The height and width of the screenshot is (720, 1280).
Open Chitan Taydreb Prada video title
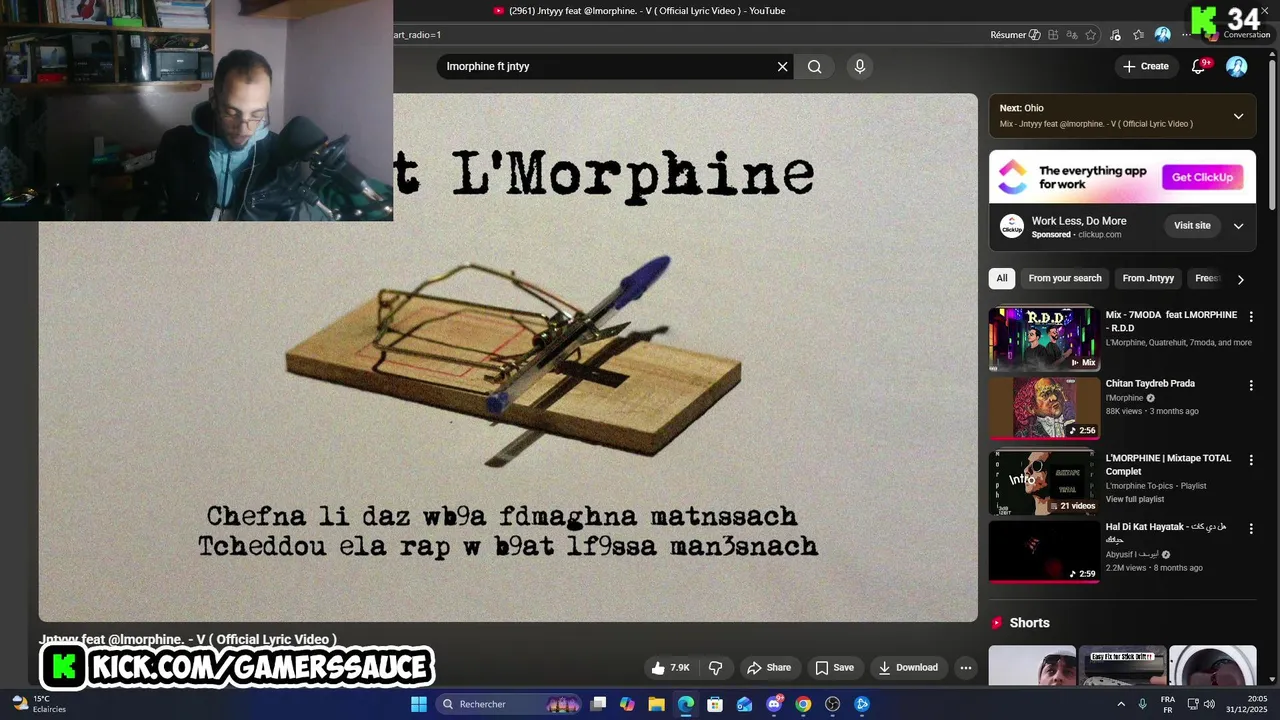[x=1150, y=384]
